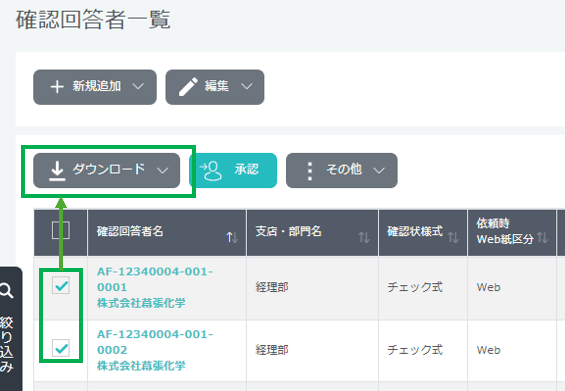Click 確認状様式 column header text
This screenshot has height=391, width=565.
click(x=415, y=231)
